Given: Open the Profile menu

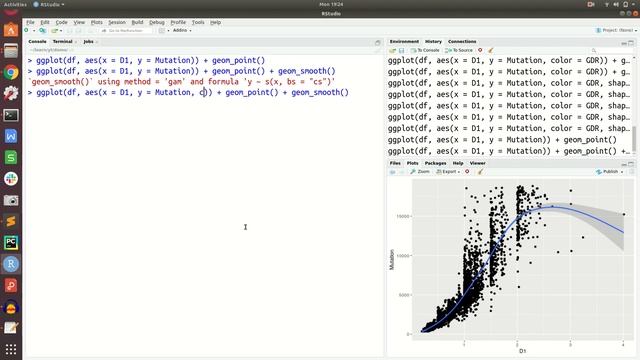Looking at the screenshot, I should click(x=178, y=22).
